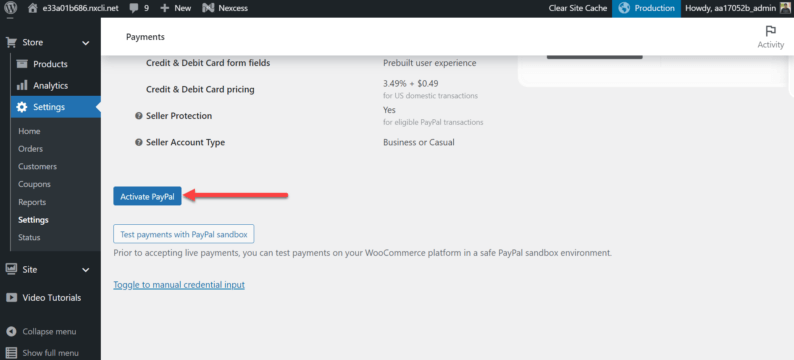Click Test payments with PayPal sandbox
Screen dimensions: 794x360
(x=184, y=234)
